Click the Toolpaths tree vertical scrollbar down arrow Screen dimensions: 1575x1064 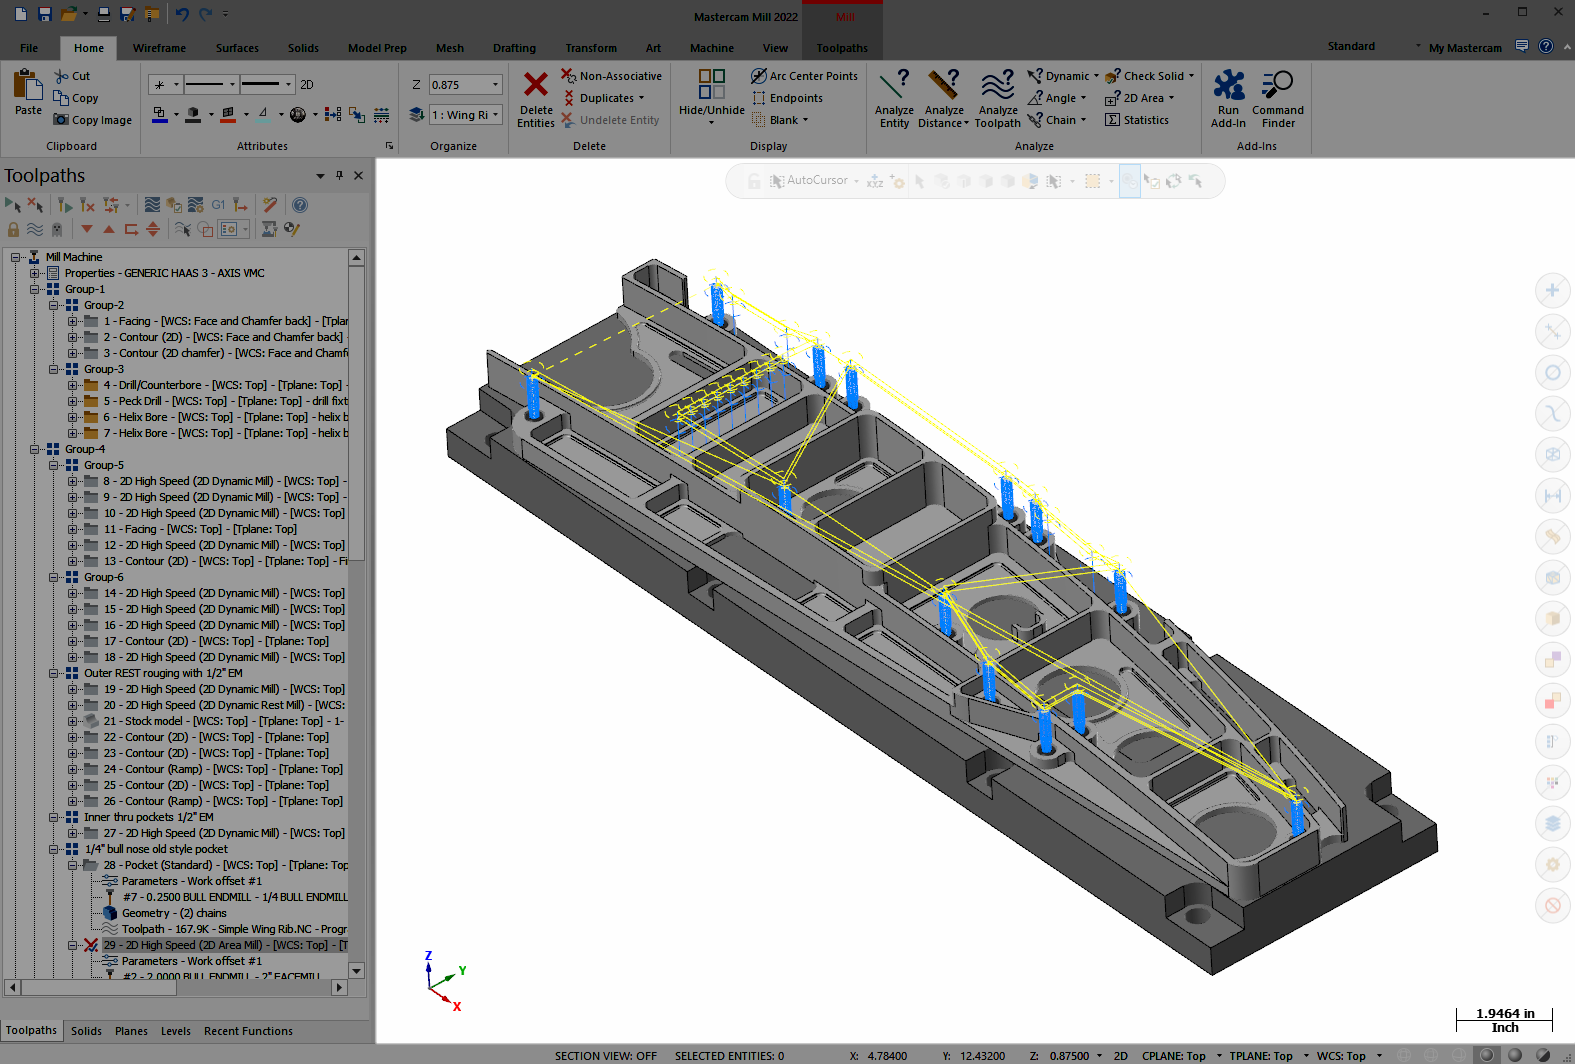pos(356,971)
